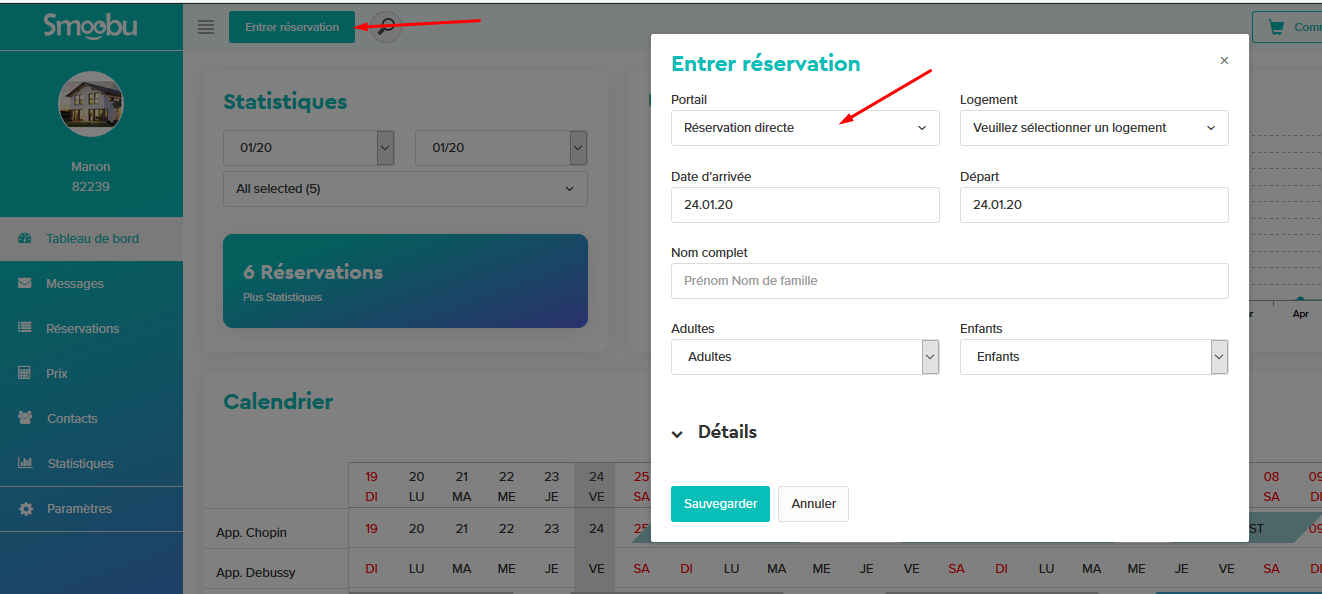Image resolution: width=1322 pixels, height=594 pixels.
Task: Open the Enfants dropdown
Action: 1094,357
